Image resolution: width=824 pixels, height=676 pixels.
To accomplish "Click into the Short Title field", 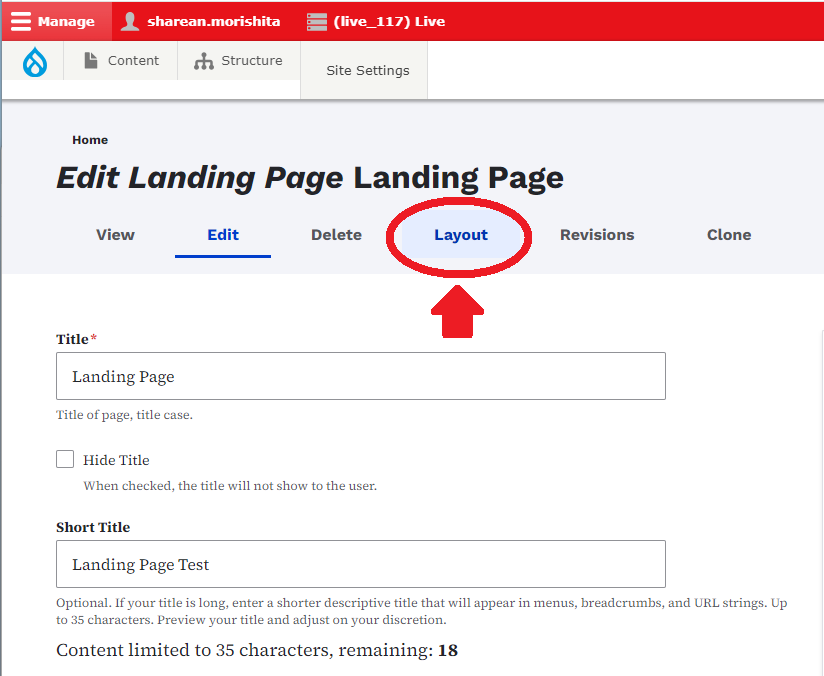I will pyautogui.click(x=360, y=564).
